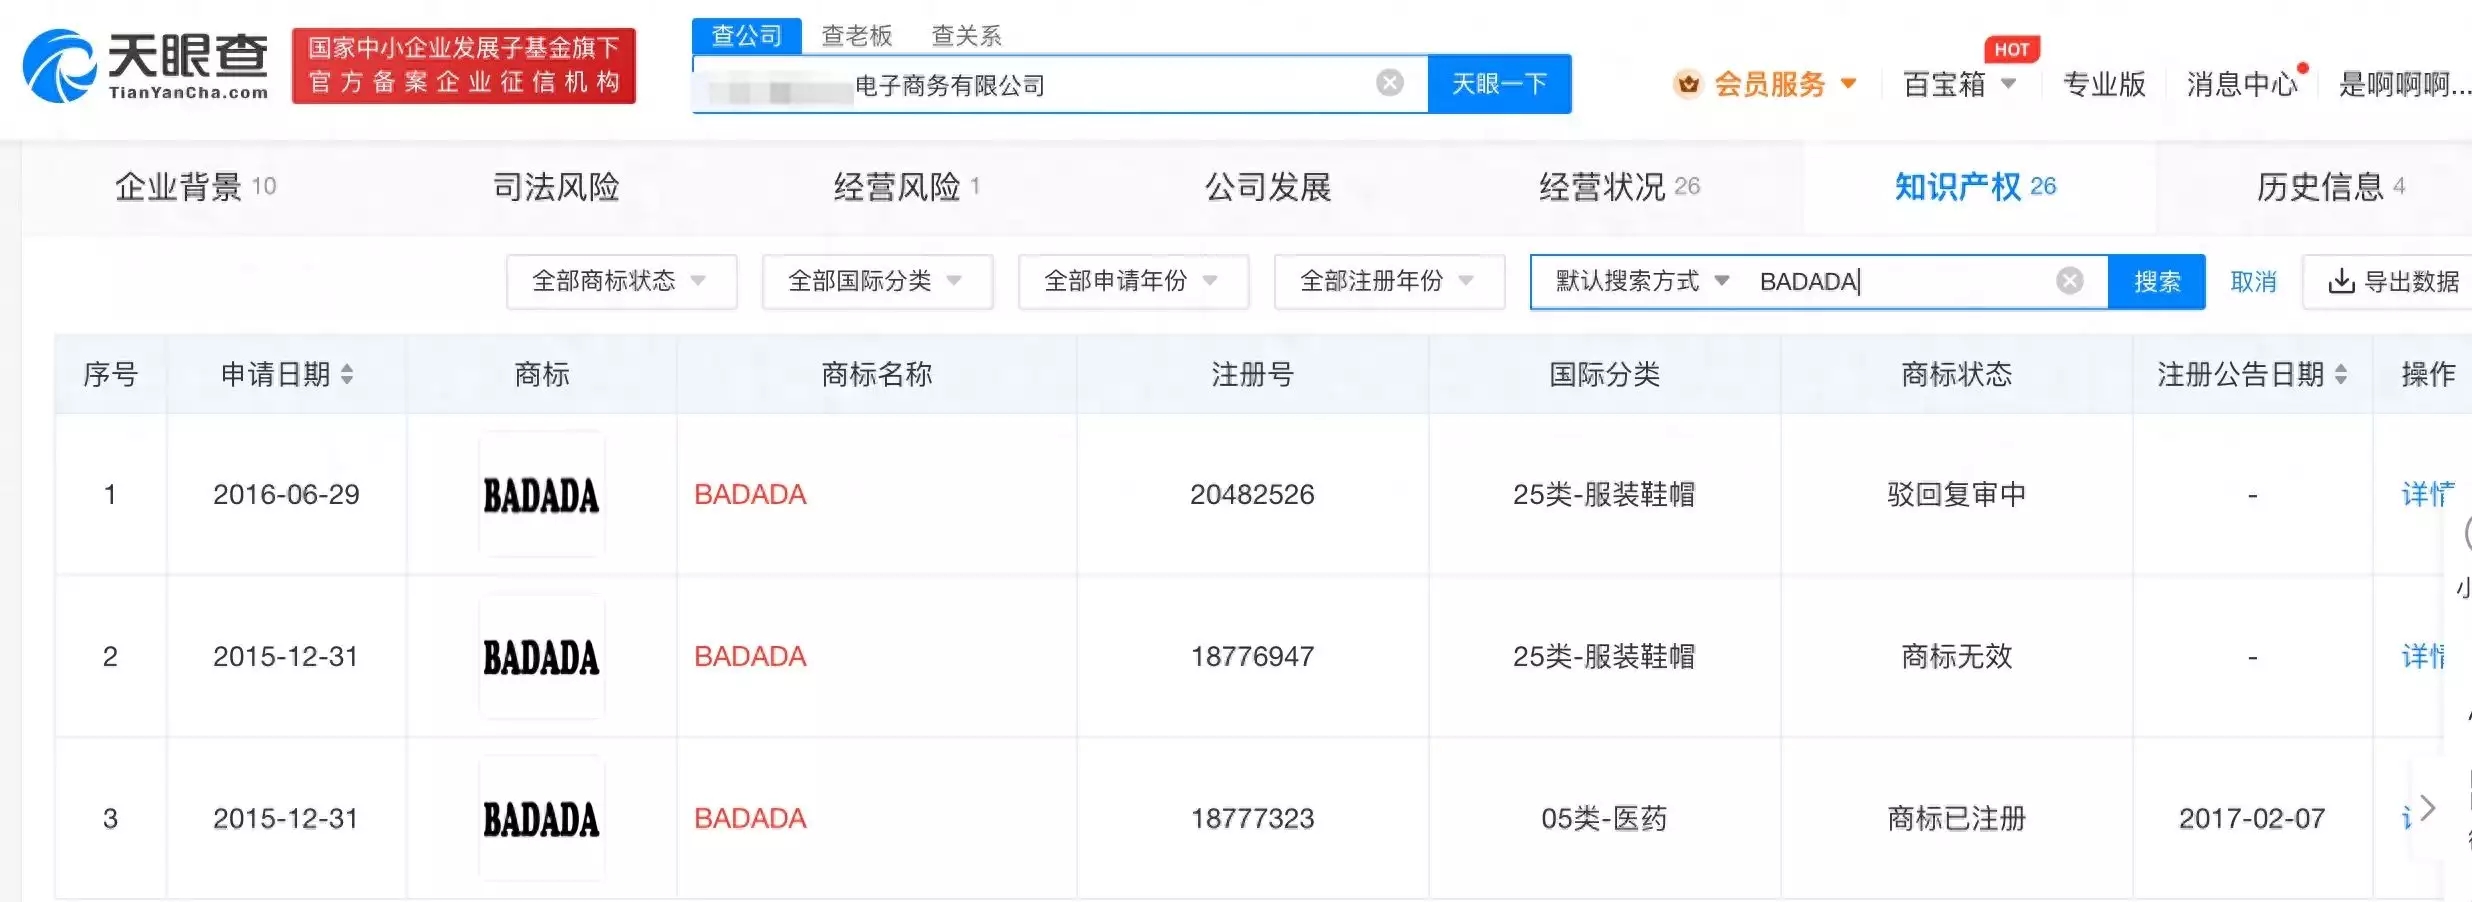This screenshot has height=902, width=2472.
Task: Switch to the 查关系 search tab
Action: coord(966,36)
